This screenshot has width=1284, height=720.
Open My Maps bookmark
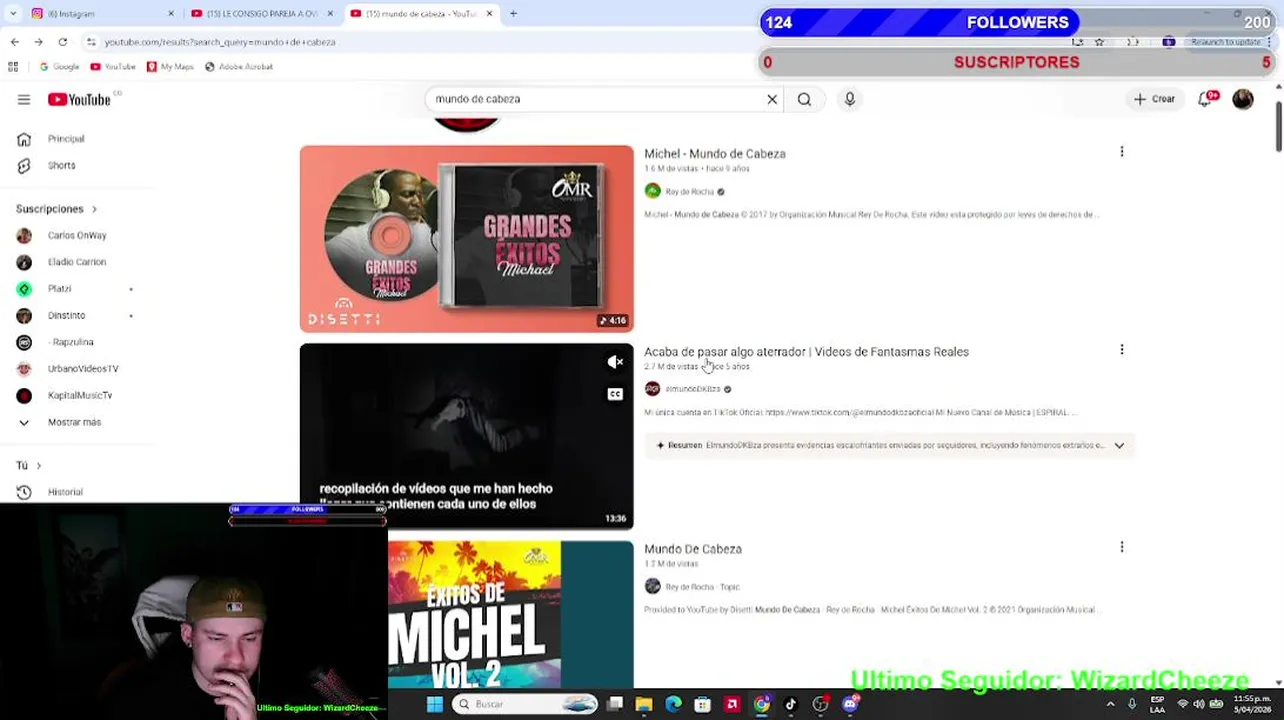[170, 67]
